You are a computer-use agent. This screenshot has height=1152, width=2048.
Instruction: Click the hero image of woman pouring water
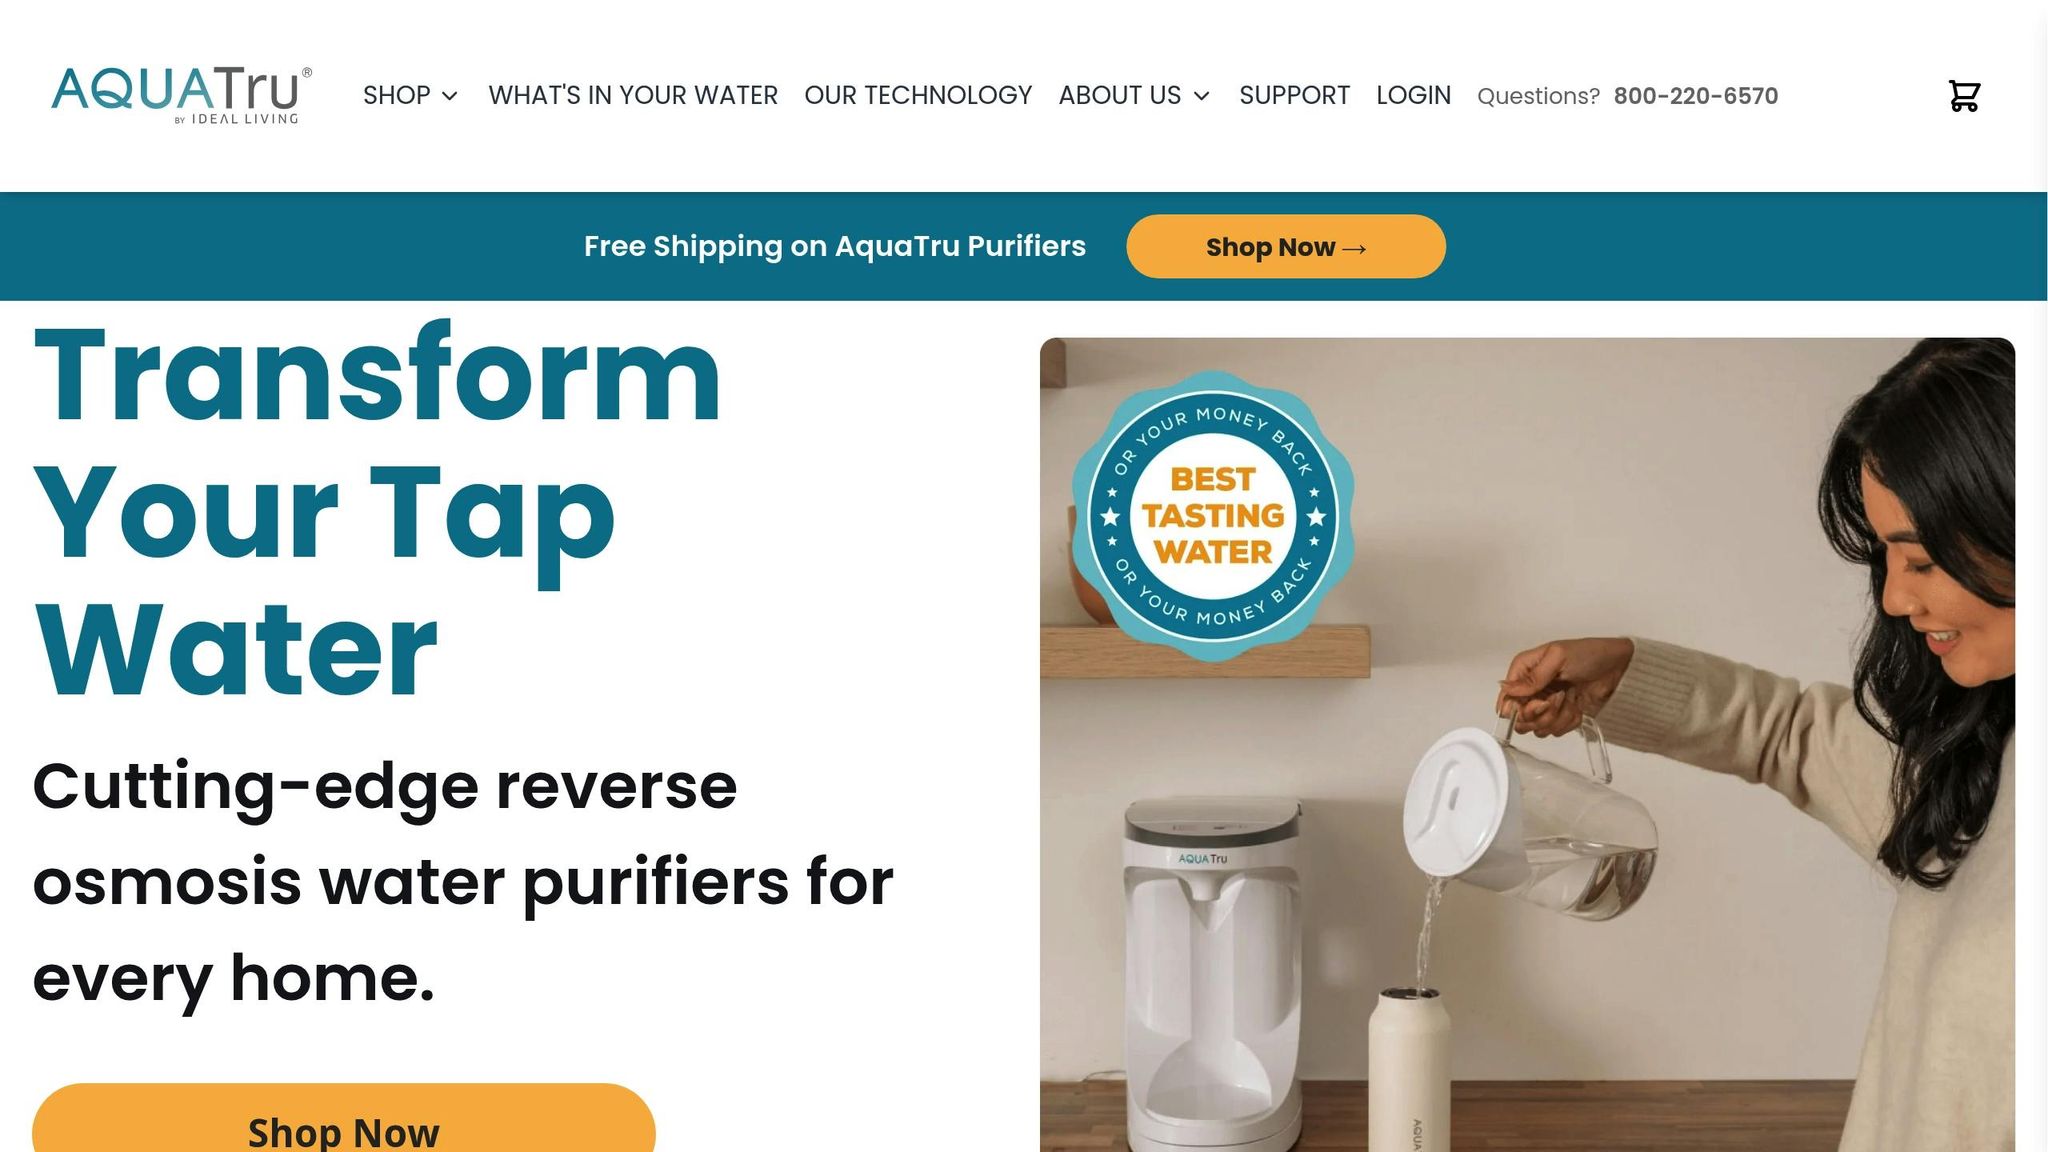point(1527,745)
